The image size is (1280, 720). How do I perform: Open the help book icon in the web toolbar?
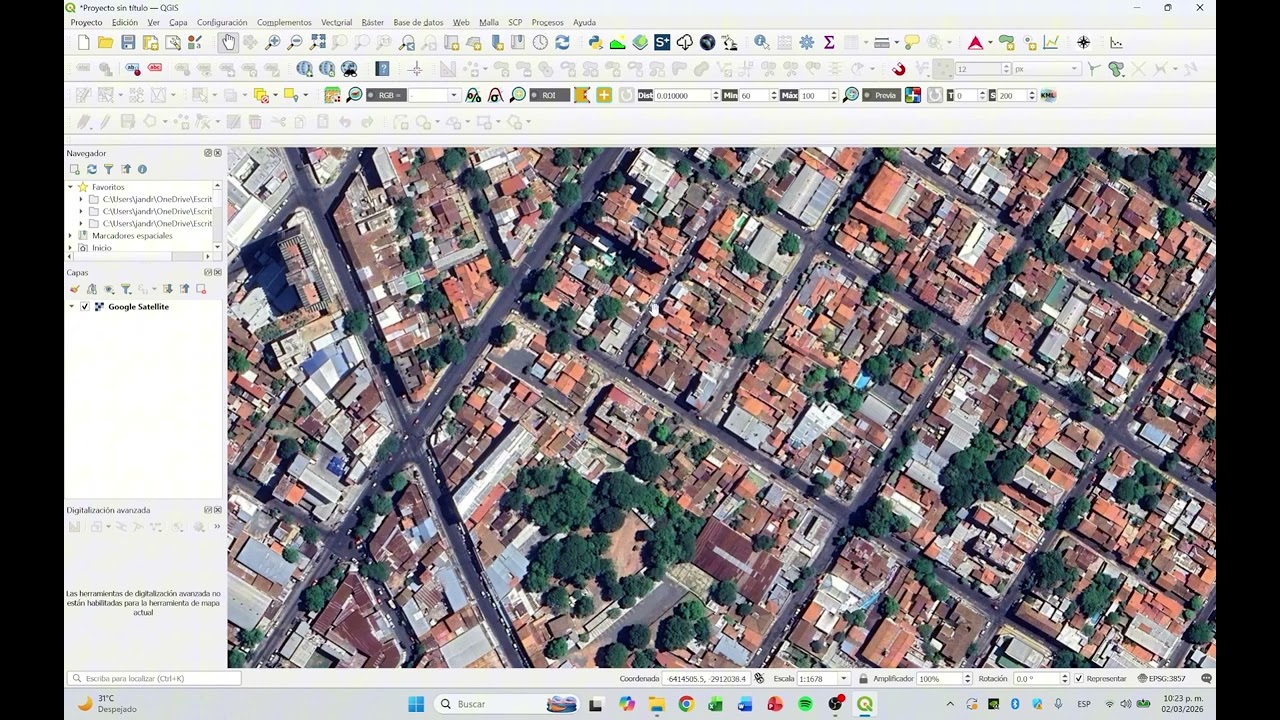tap(382, 69)
